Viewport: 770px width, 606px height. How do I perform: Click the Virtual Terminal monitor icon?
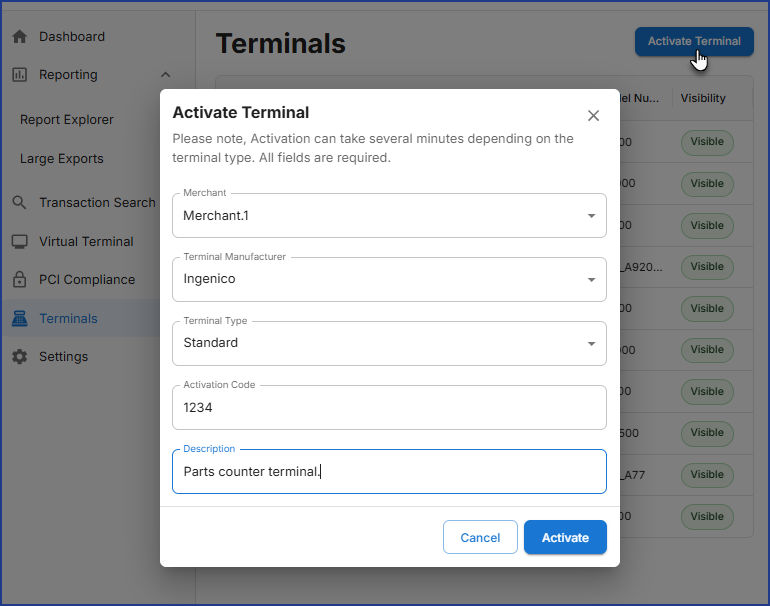(19, 242)
